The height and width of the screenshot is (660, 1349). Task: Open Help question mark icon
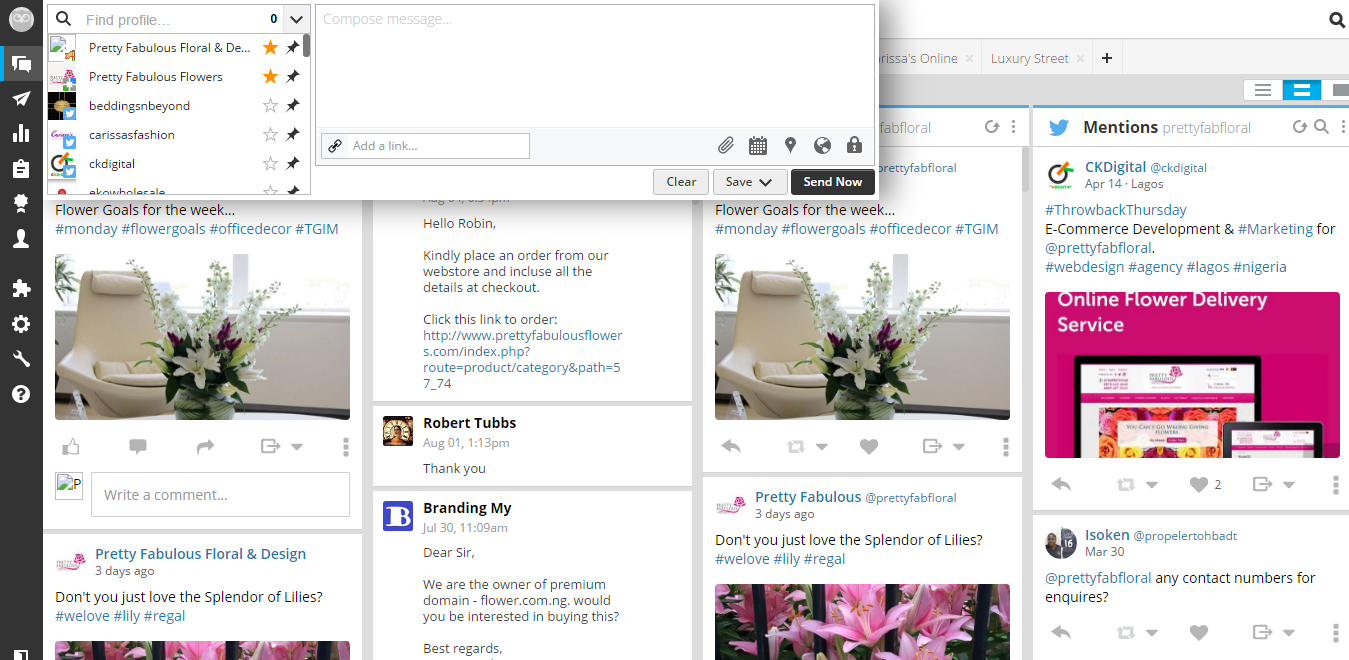point(21,394)
